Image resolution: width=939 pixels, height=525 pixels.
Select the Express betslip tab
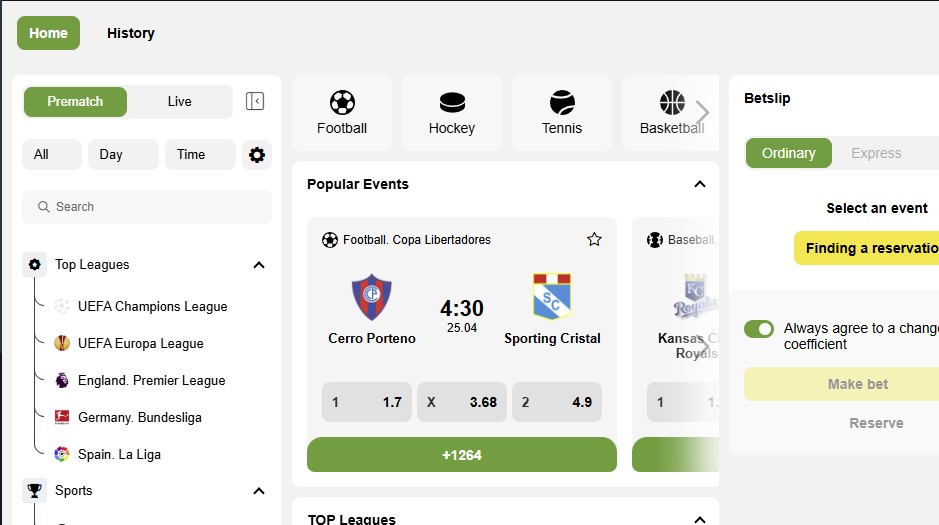pos(876,153)
